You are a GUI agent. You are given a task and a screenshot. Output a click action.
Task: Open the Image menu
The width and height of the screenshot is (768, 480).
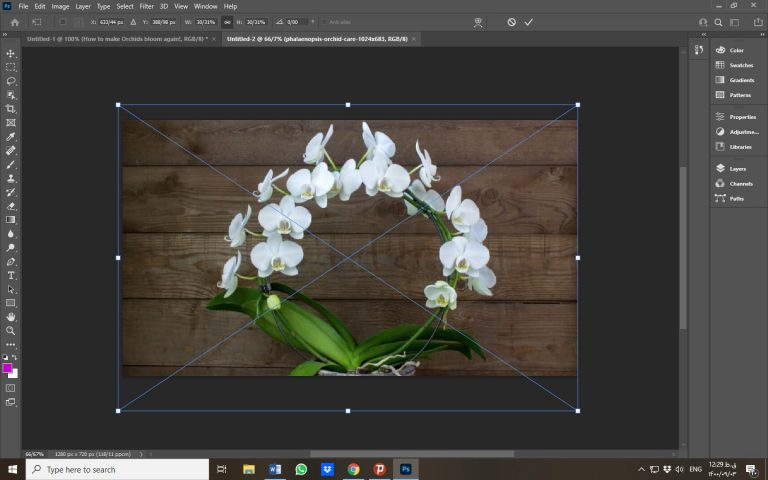point(60,6)
